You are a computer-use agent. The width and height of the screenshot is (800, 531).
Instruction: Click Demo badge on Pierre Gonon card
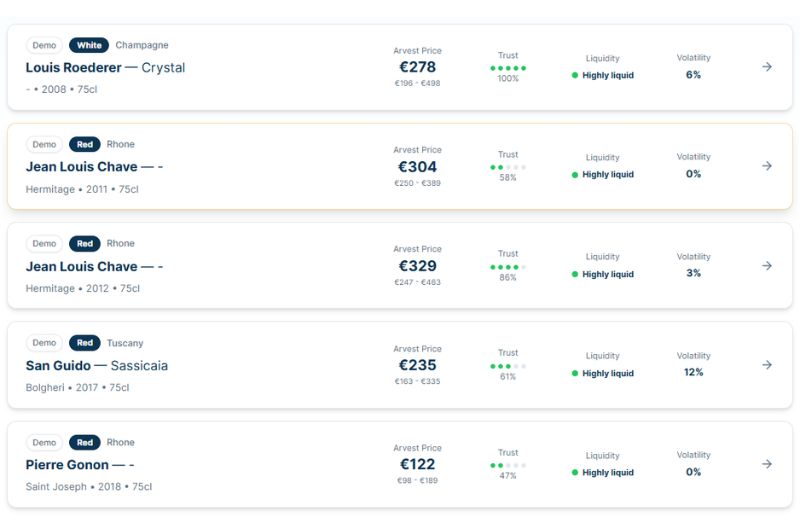(x=44, y=442)
